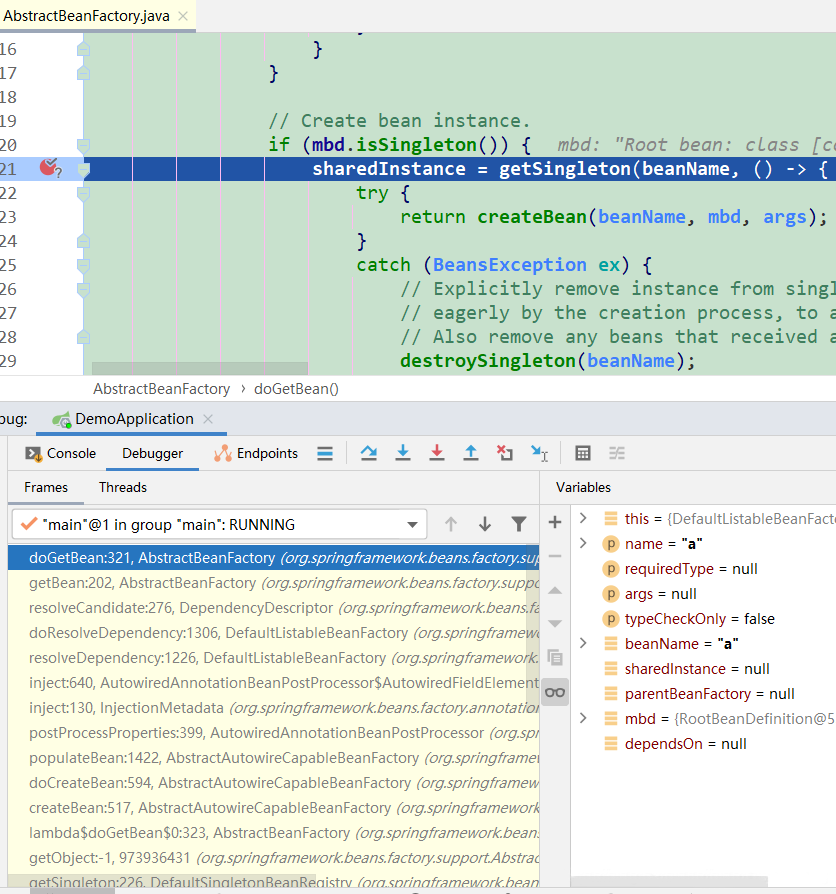The height and width of the screenshot is (894, 836).
Task: Click the Step Out up-arrow icon
Action: pos(470,453)
